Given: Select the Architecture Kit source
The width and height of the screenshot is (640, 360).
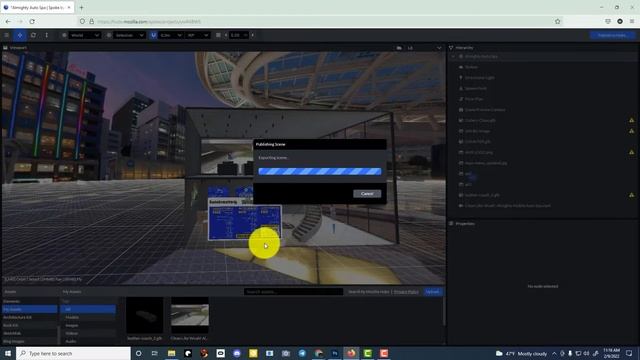Looking at the screenshot, I should pyautogui.click(x=29, y=317).
